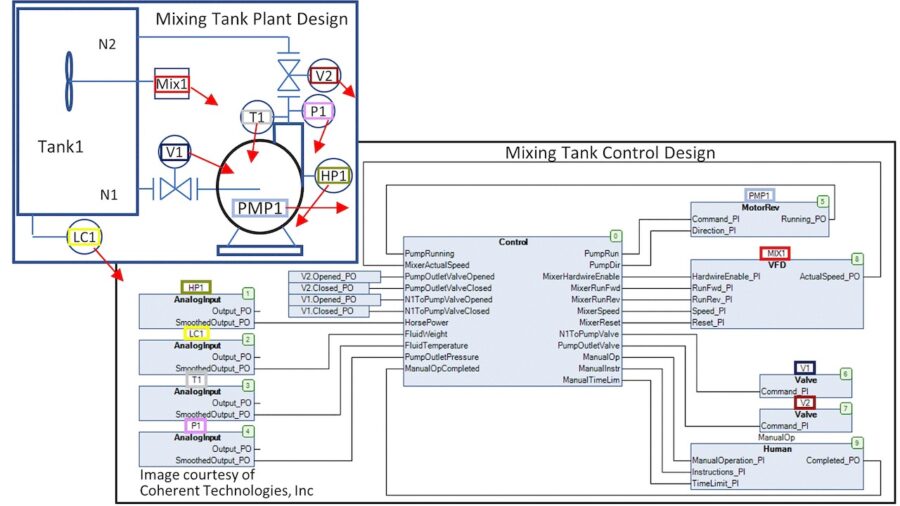Click the PumpOutletValveOpened input port
Screen dimensions: 900x506
point(449,277)
